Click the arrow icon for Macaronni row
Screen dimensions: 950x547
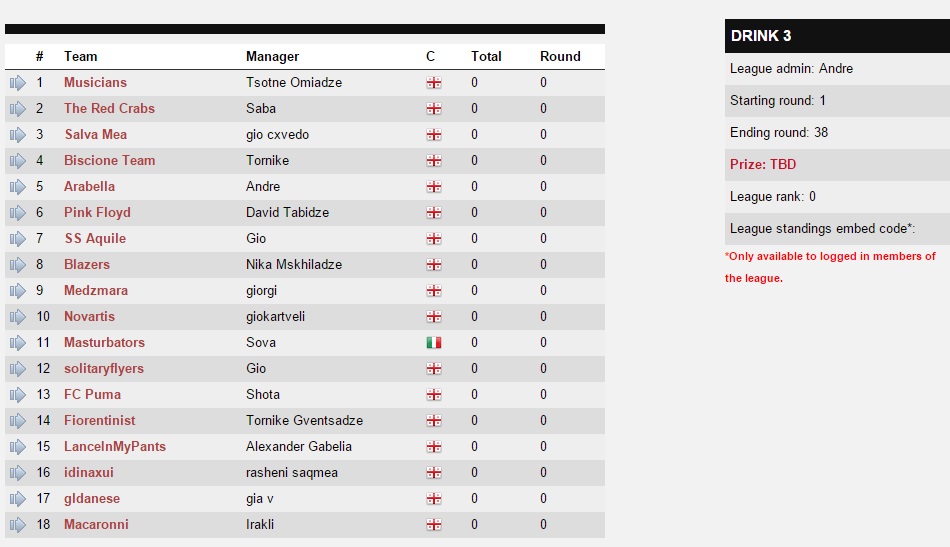(x=18, y=525)
